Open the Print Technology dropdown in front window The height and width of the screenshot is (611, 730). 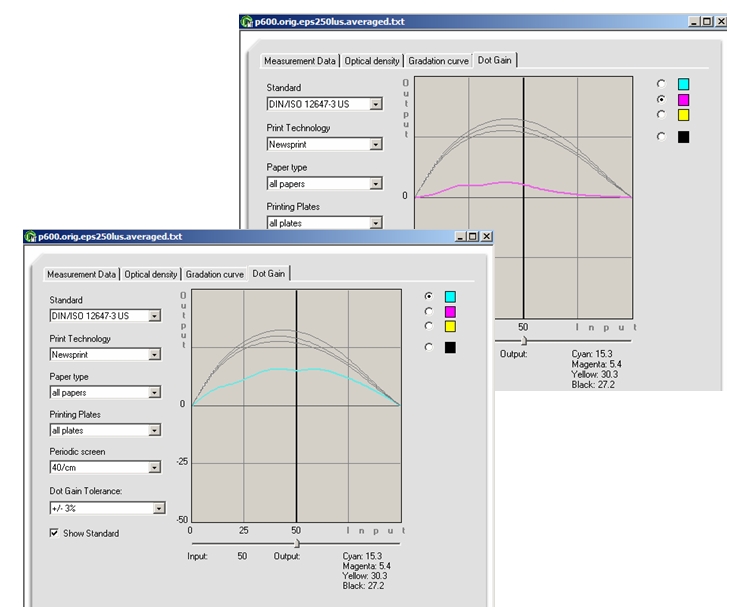coord(105,354)
